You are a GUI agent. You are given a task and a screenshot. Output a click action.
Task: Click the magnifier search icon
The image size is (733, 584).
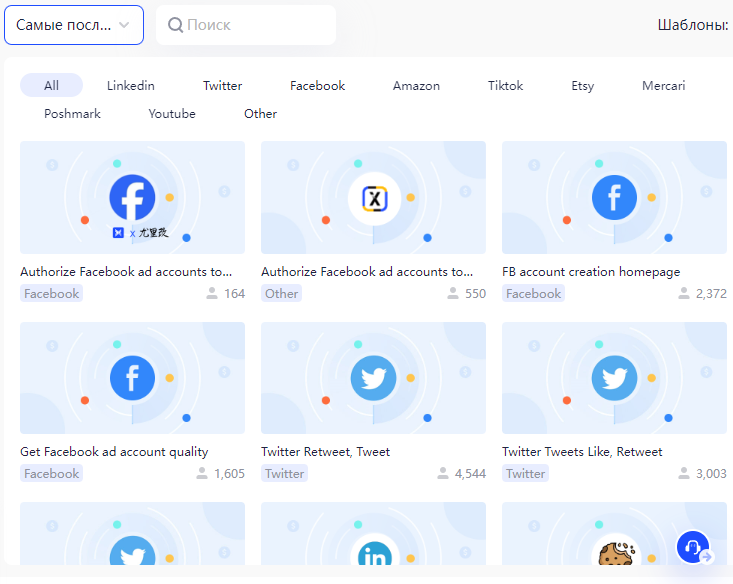click(x=175, y=25)
